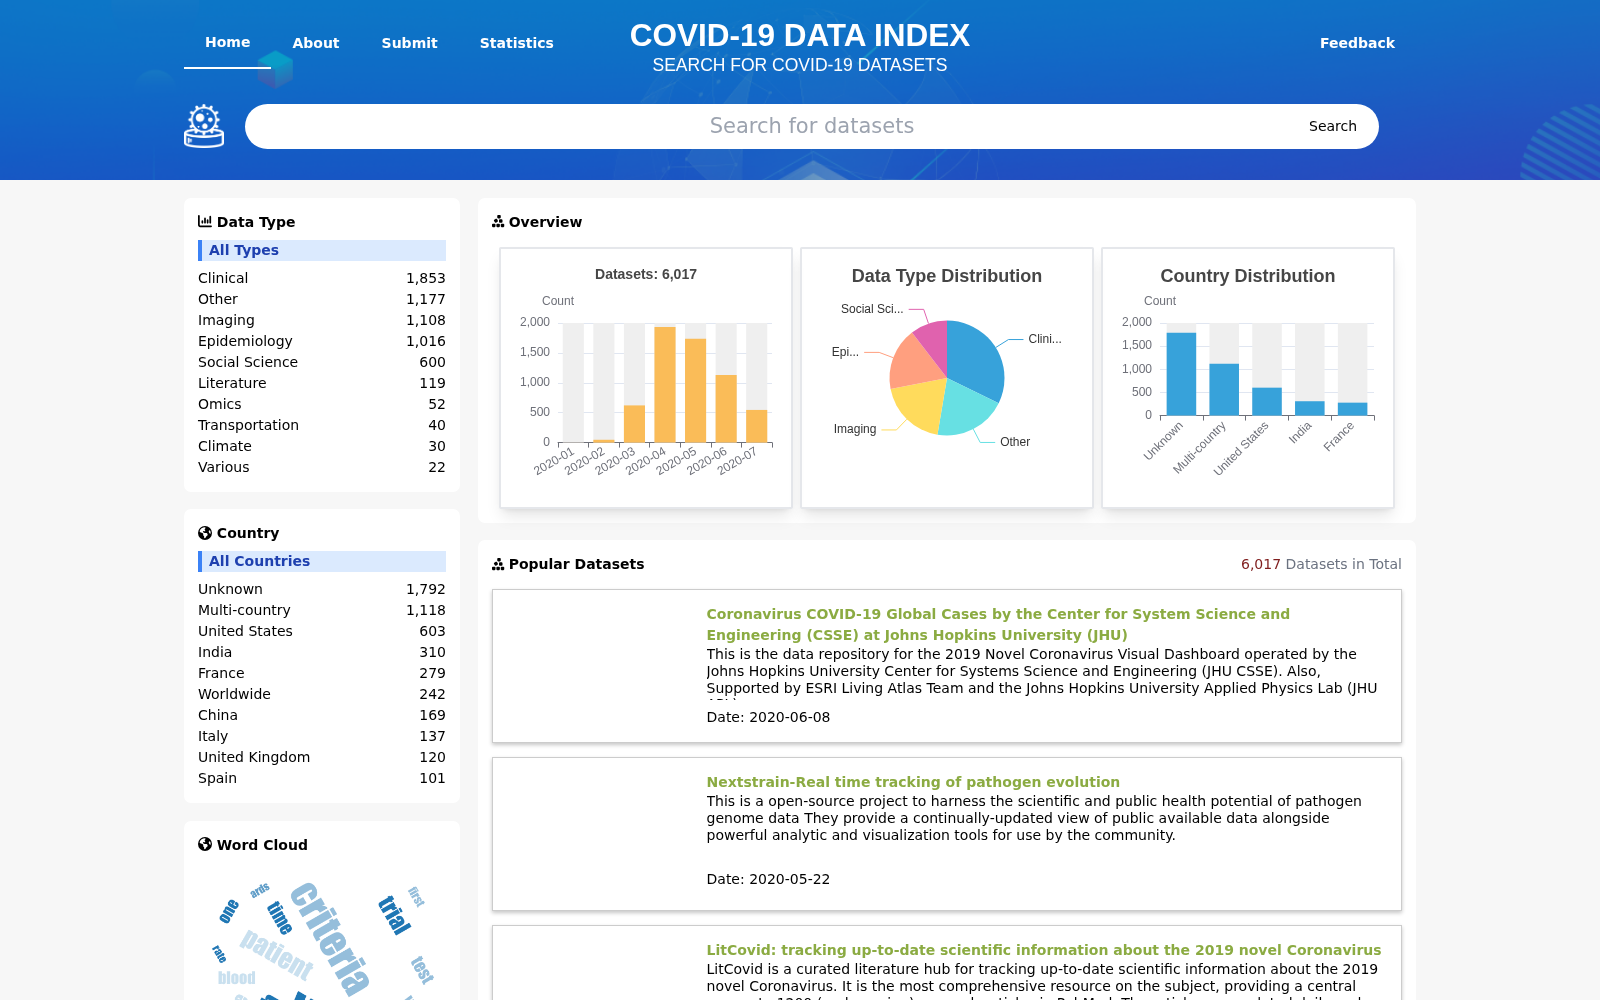Click the Date: 2020-05-22 text

point(768,879)
